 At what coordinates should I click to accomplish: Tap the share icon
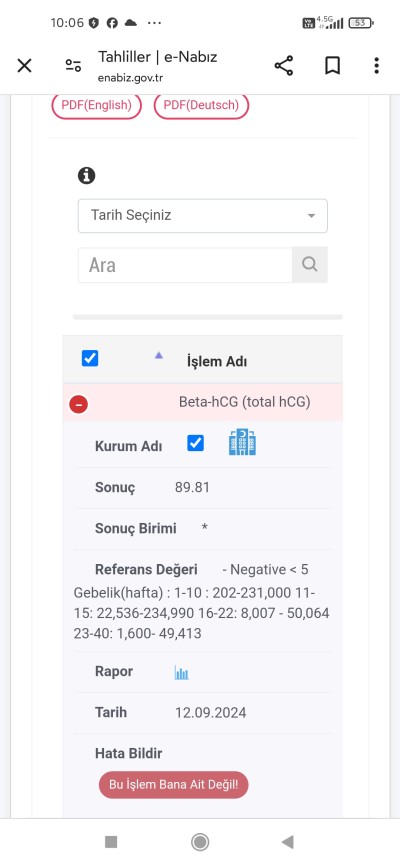(x=284, y=66)
